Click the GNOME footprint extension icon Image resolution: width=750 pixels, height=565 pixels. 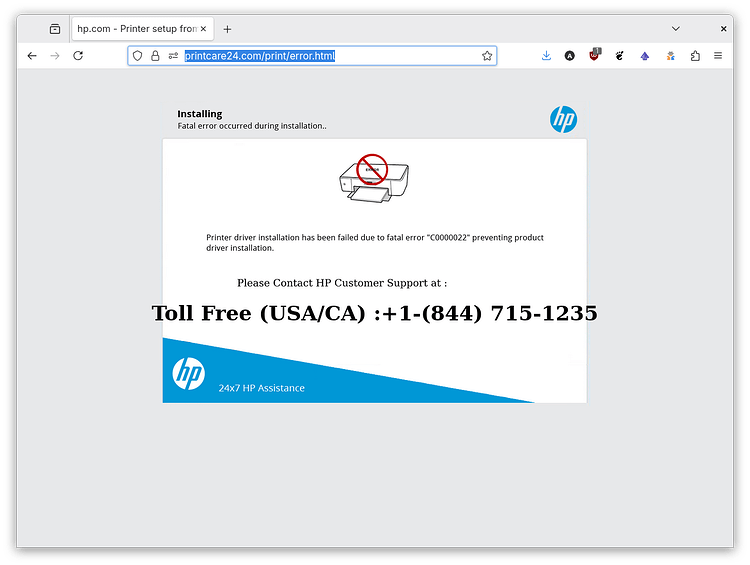(x=619, y=56)
